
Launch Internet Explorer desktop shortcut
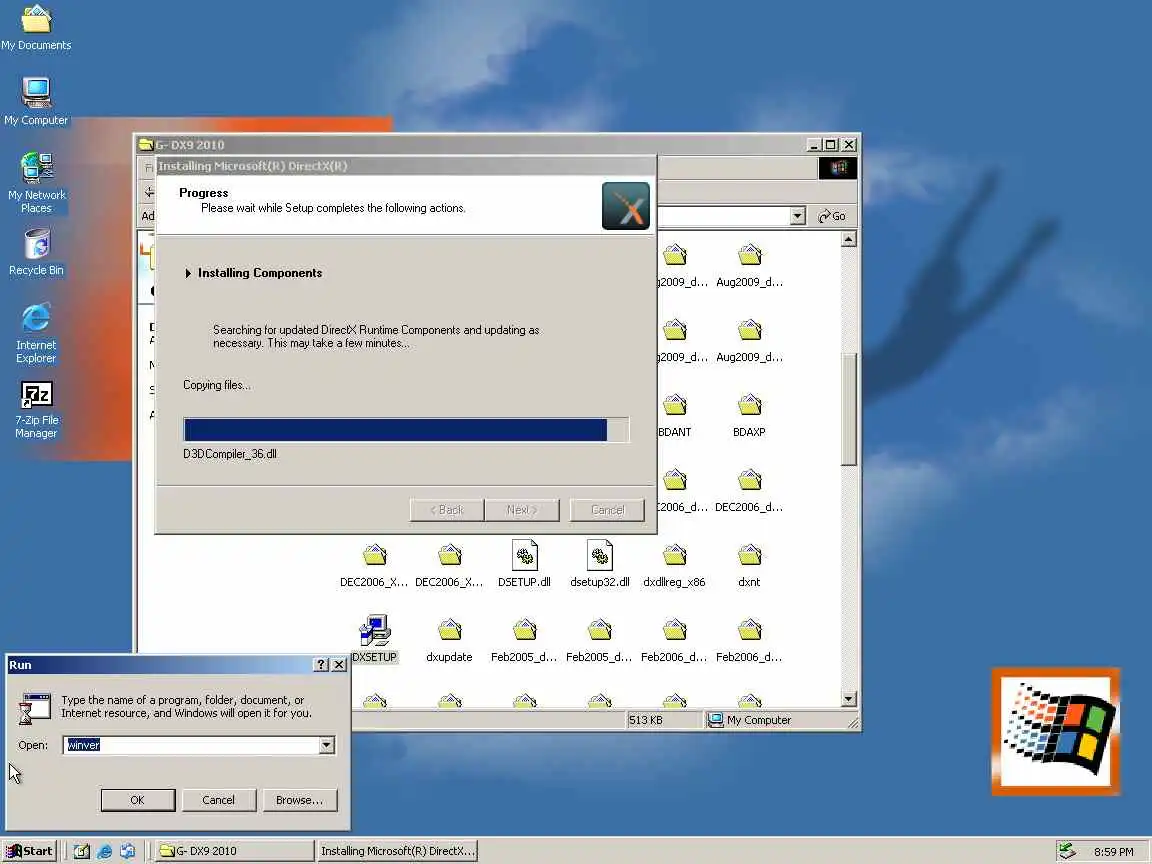coord(36,333)
